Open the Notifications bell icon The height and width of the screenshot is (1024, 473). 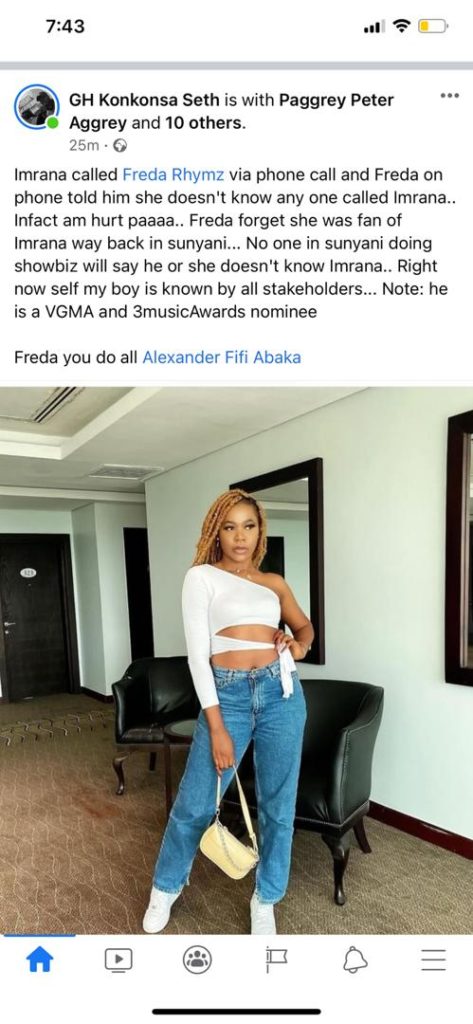coord(355,959)
